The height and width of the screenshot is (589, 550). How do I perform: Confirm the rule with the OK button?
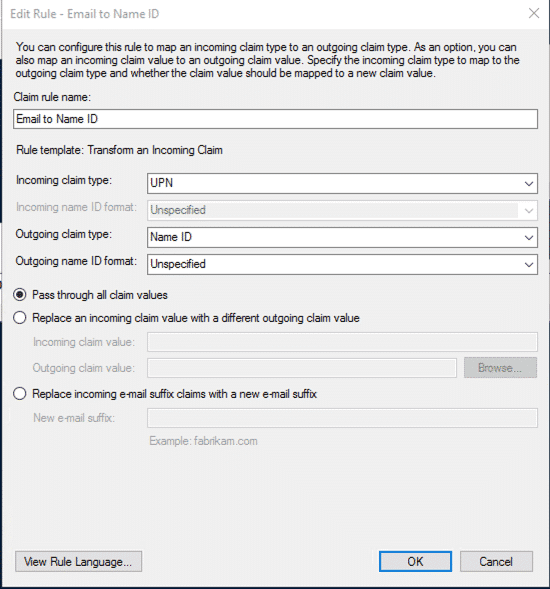point(415,562)
